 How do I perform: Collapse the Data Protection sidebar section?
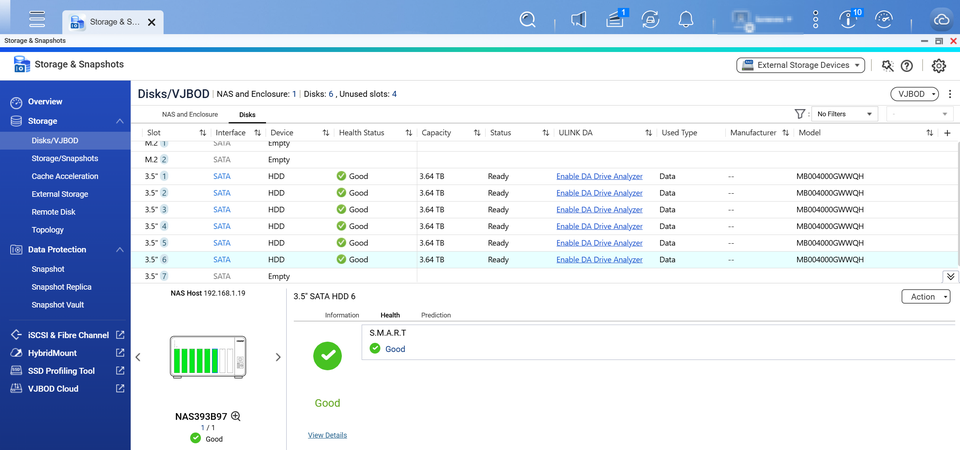pyautogui.click(x=120, y=249)
